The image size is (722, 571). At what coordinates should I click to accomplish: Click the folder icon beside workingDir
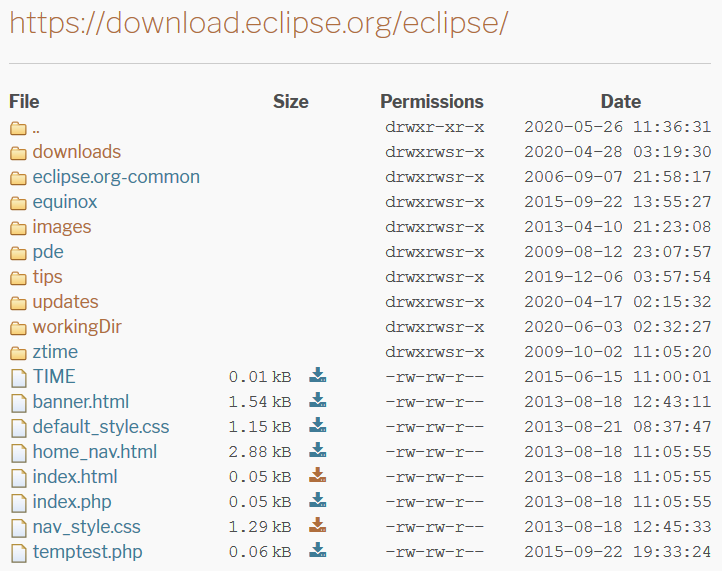[x=18, y=327]
